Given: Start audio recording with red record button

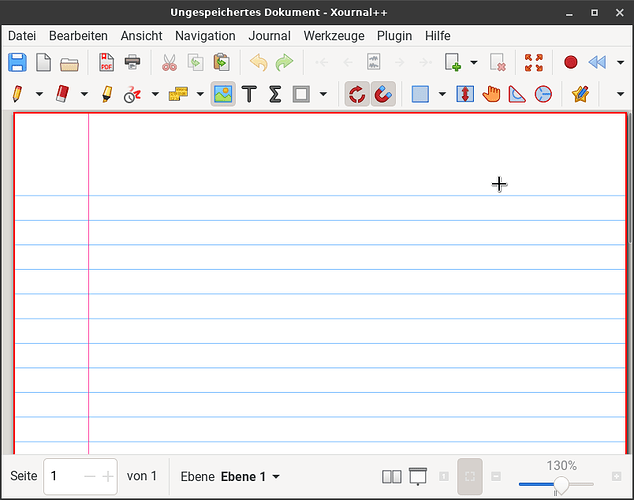Looking at the screenshot, I should click(571, 63).
